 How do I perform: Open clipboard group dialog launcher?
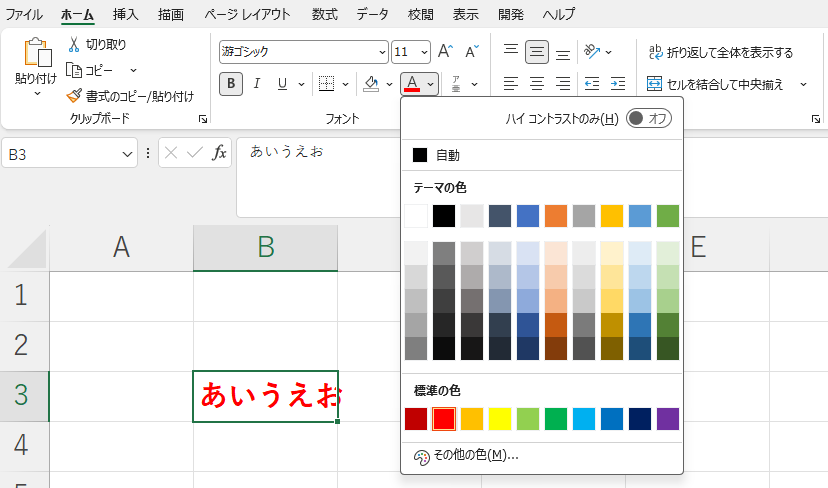pyautogui.click(x=203, y=119)
